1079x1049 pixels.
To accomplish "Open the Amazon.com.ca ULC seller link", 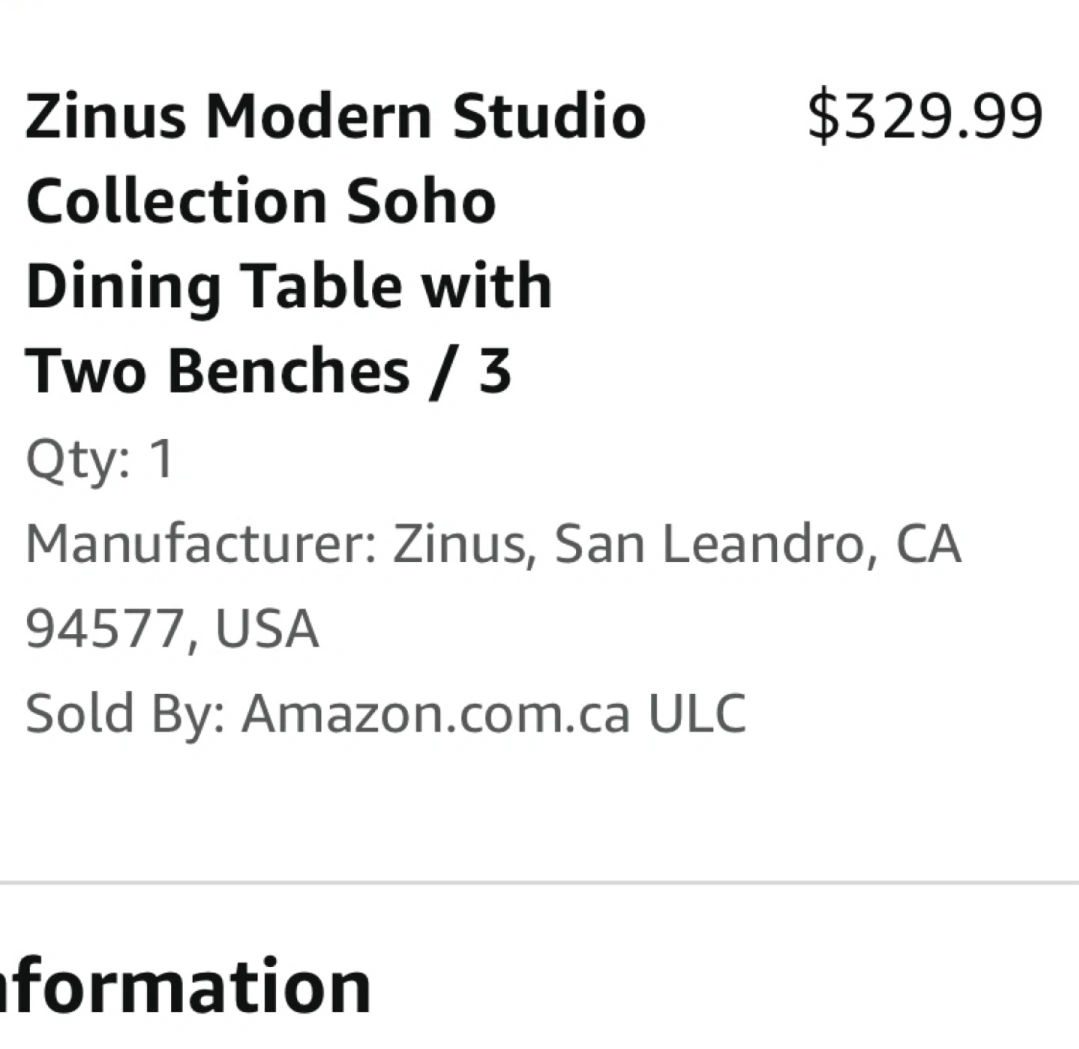I will click(493, 714).
